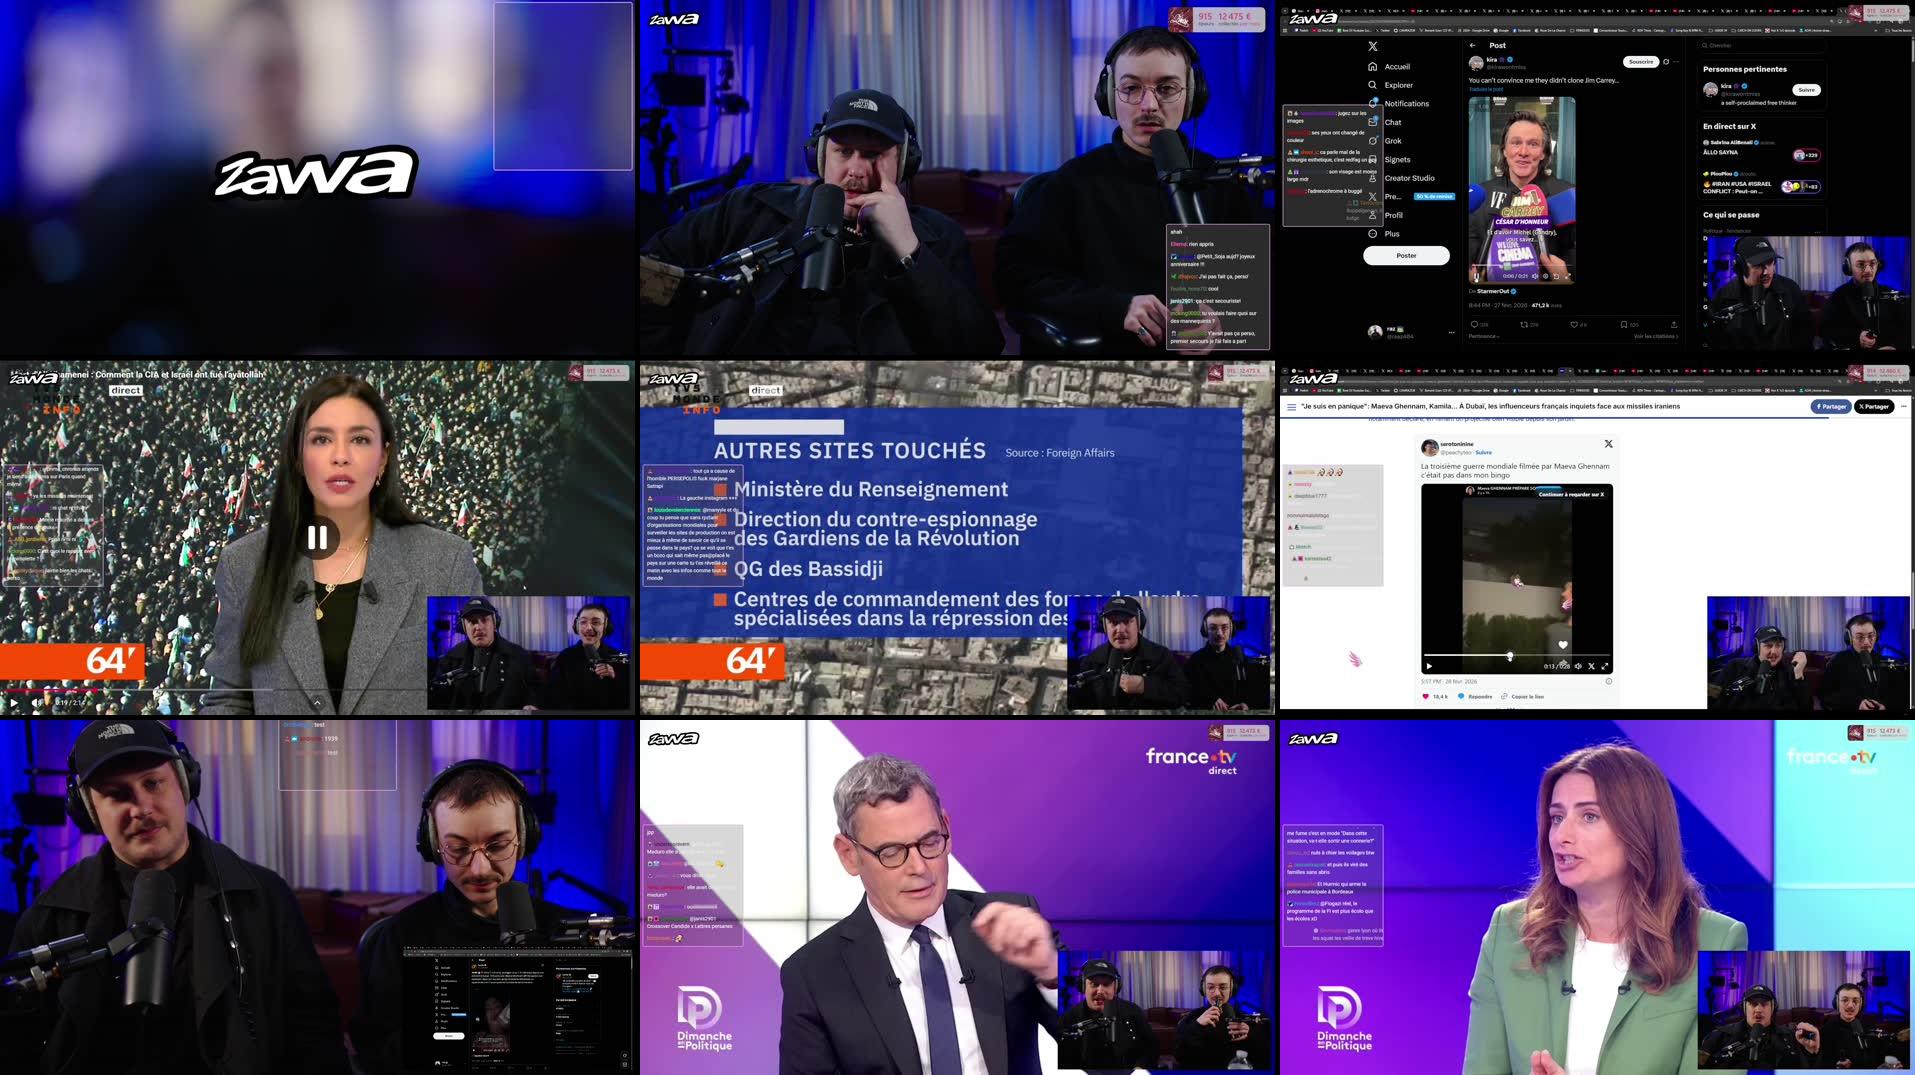
Task: Open Creator Studio in X sidebar
Action: click(1373, 178)
